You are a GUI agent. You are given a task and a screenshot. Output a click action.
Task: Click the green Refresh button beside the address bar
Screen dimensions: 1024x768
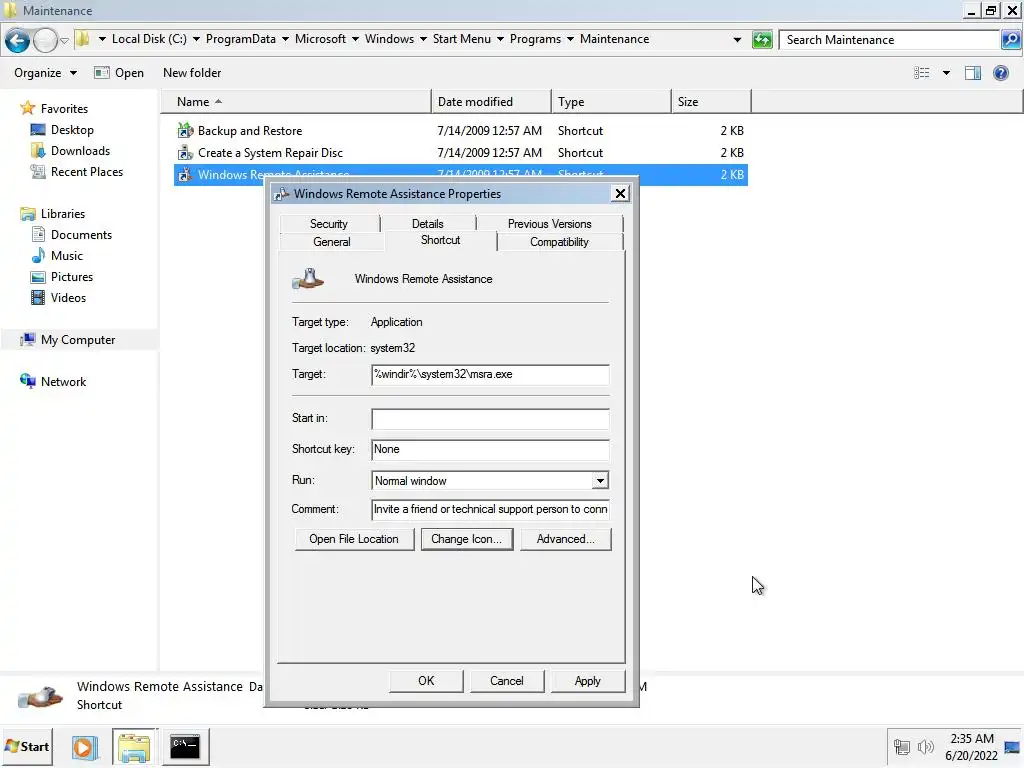[x=762, y=40]
